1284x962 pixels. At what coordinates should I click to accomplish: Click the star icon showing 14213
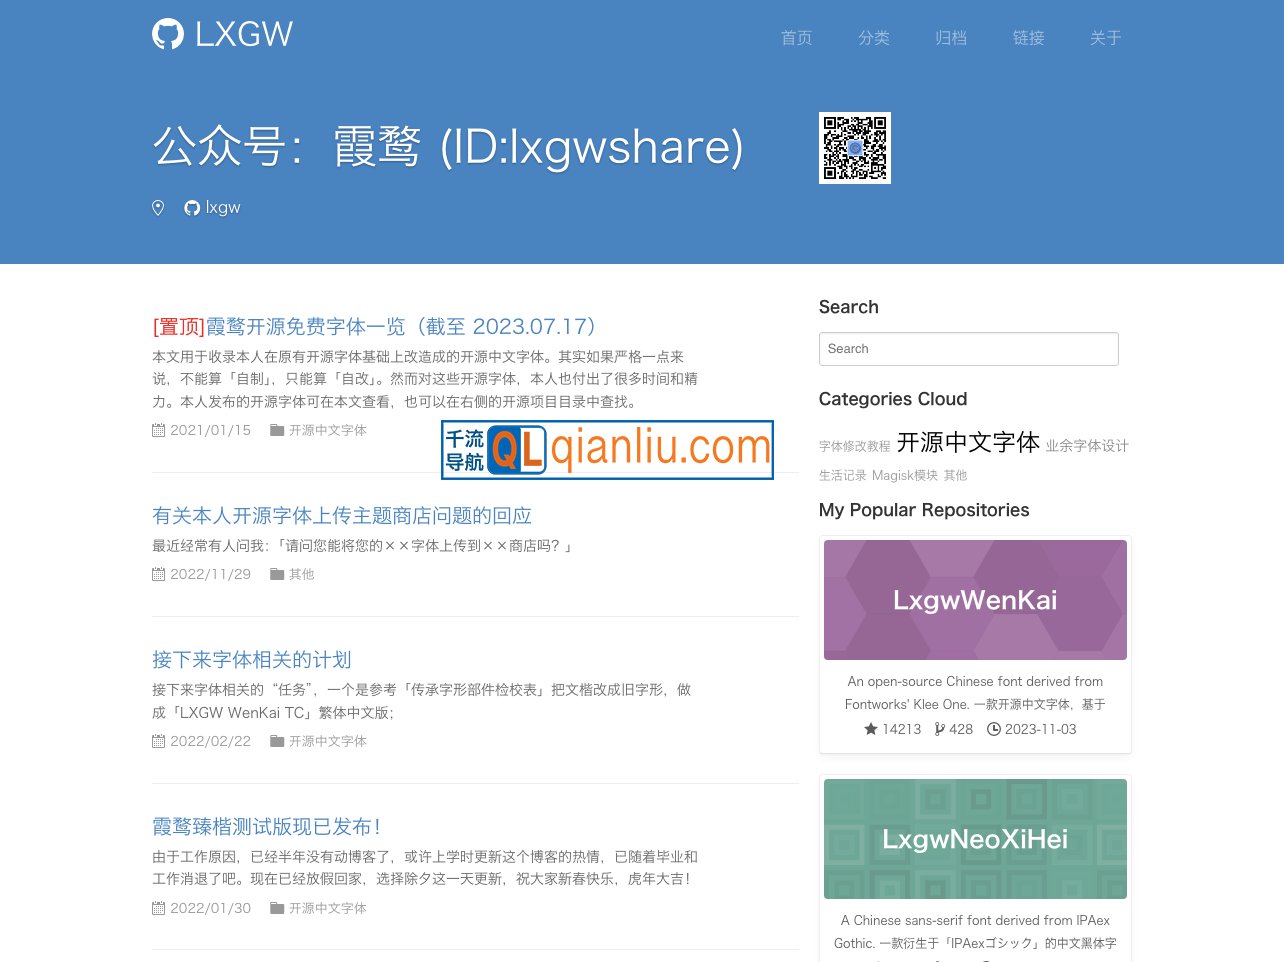(870, 729)
